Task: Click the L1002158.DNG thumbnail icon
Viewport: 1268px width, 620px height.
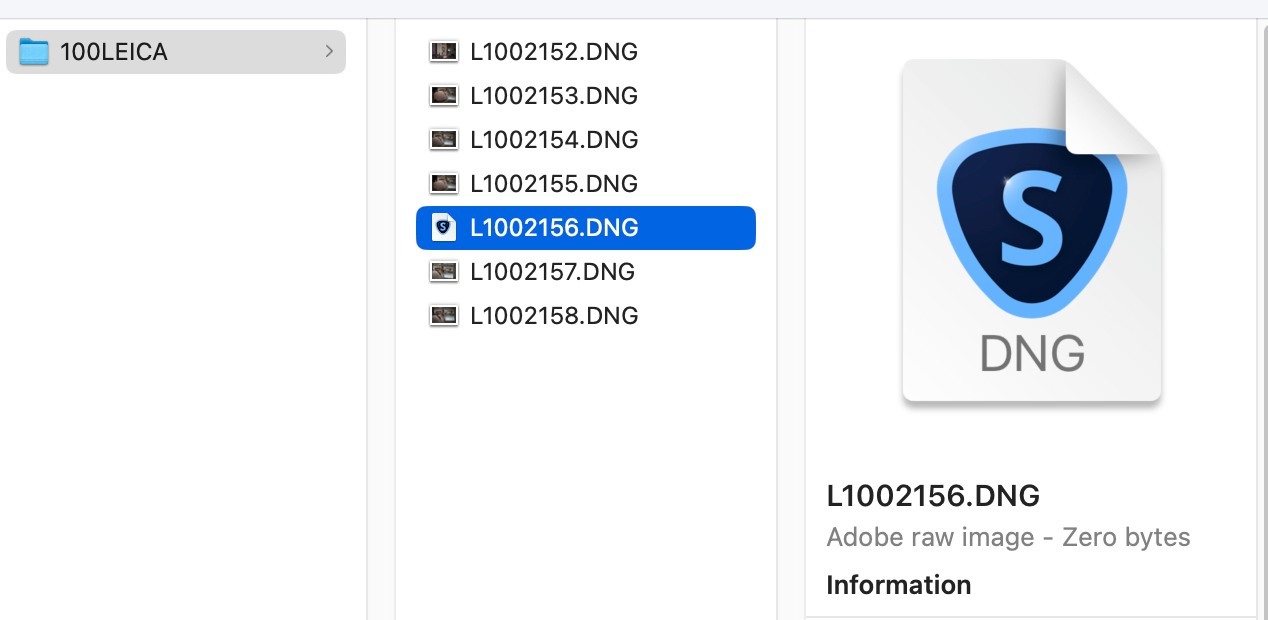Action: (x=443, y=315)
